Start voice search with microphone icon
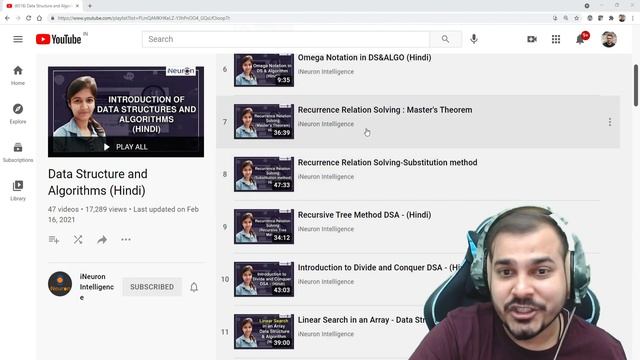This screenshot has height=360, width=640. (473, 39)
